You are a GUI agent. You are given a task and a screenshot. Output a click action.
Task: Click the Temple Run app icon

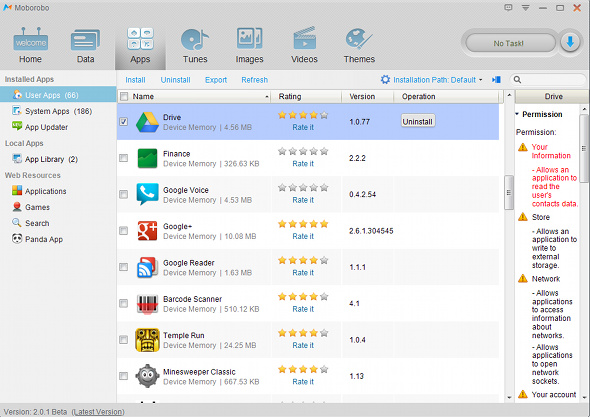pyautogui.click(x=147, y=339)
